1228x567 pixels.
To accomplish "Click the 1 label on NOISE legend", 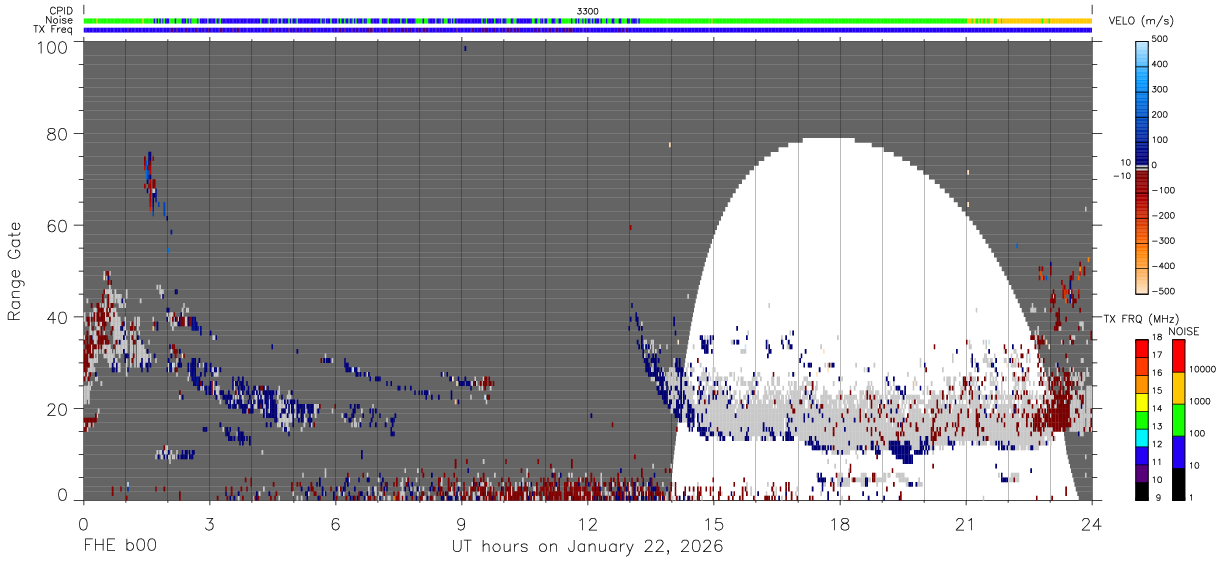I will (1190, 498).
